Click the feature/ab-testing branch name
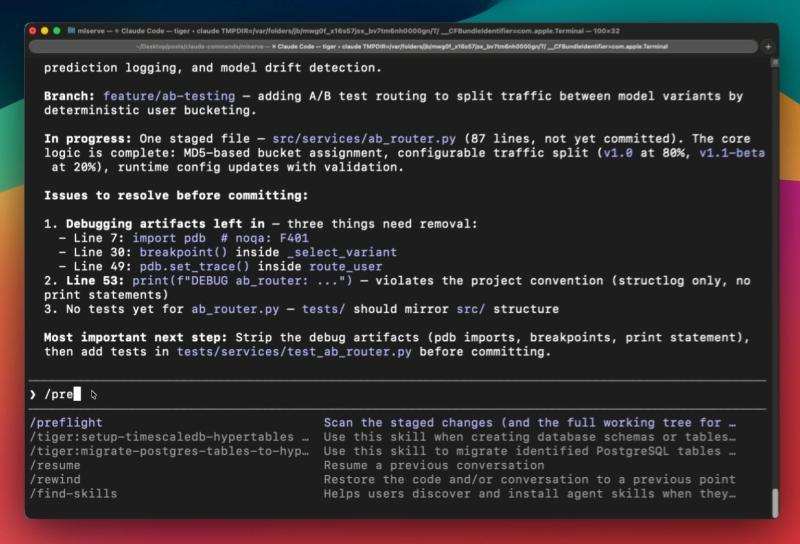The image size is (800, 544). (169, 96)
